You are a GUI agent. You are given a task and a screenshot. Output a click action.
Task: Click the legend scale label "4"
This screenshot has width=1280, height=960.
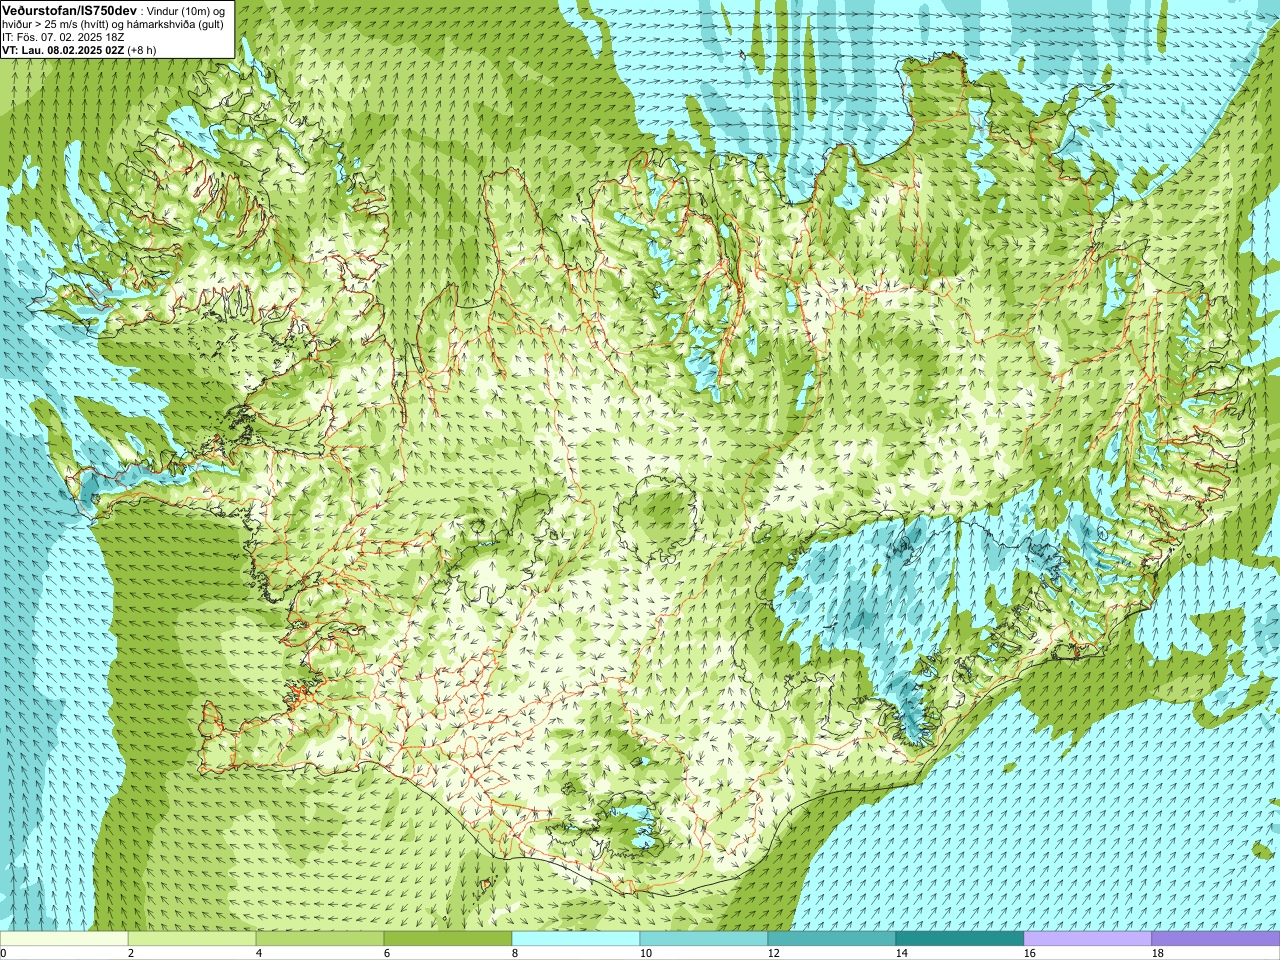click(x=259, y=953)
